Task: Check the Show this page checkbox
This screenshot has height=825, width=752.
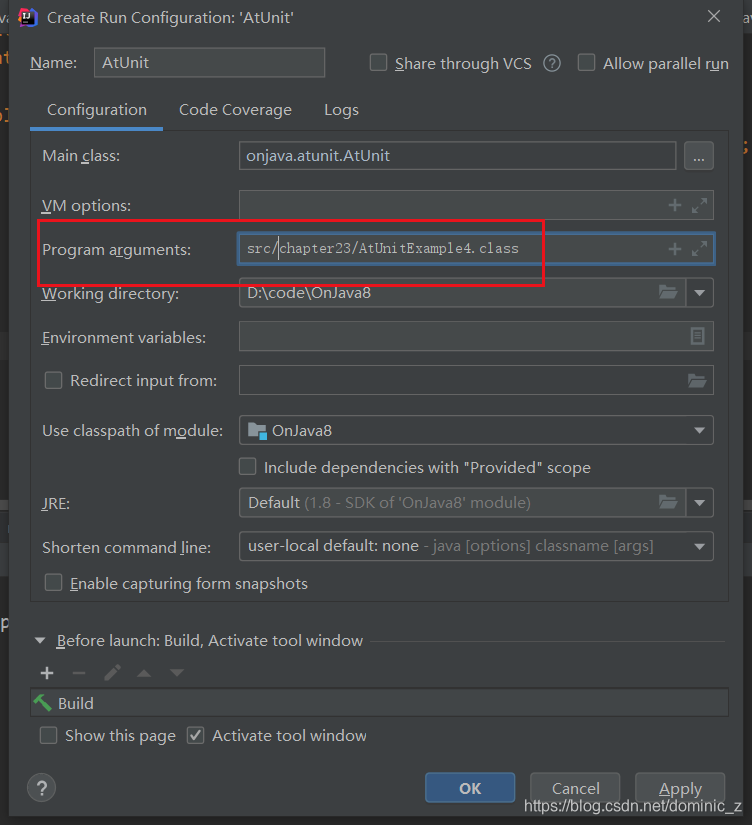Action: 48,735
